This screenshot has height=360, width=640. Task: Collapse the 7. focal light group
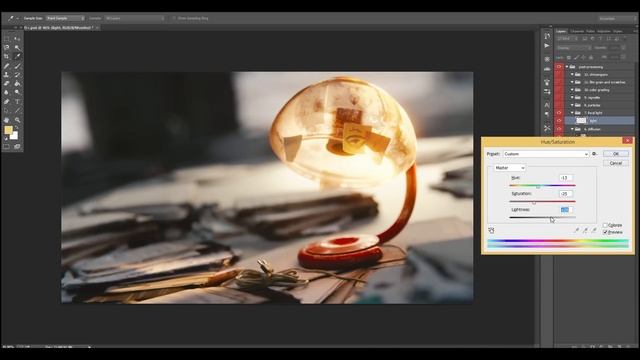click(x=572, y=113)
